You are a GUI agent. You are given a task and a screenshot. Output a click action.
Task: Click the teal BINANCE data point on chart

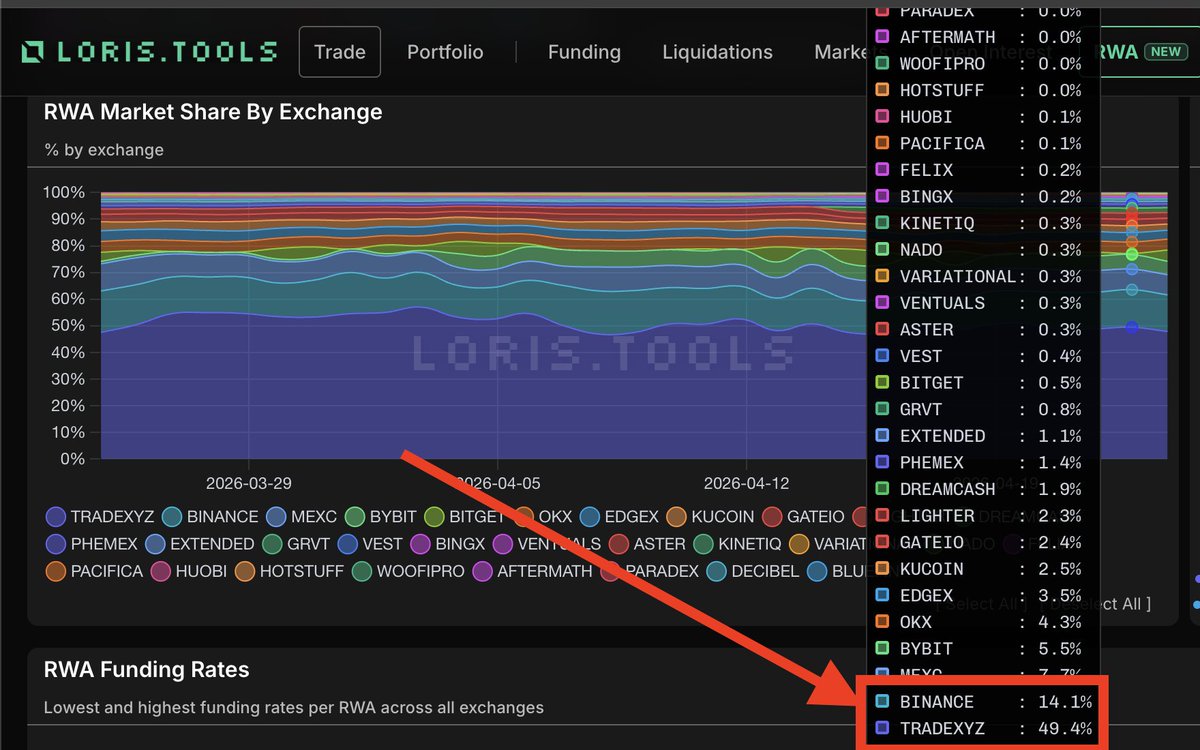click(1132, 290)
